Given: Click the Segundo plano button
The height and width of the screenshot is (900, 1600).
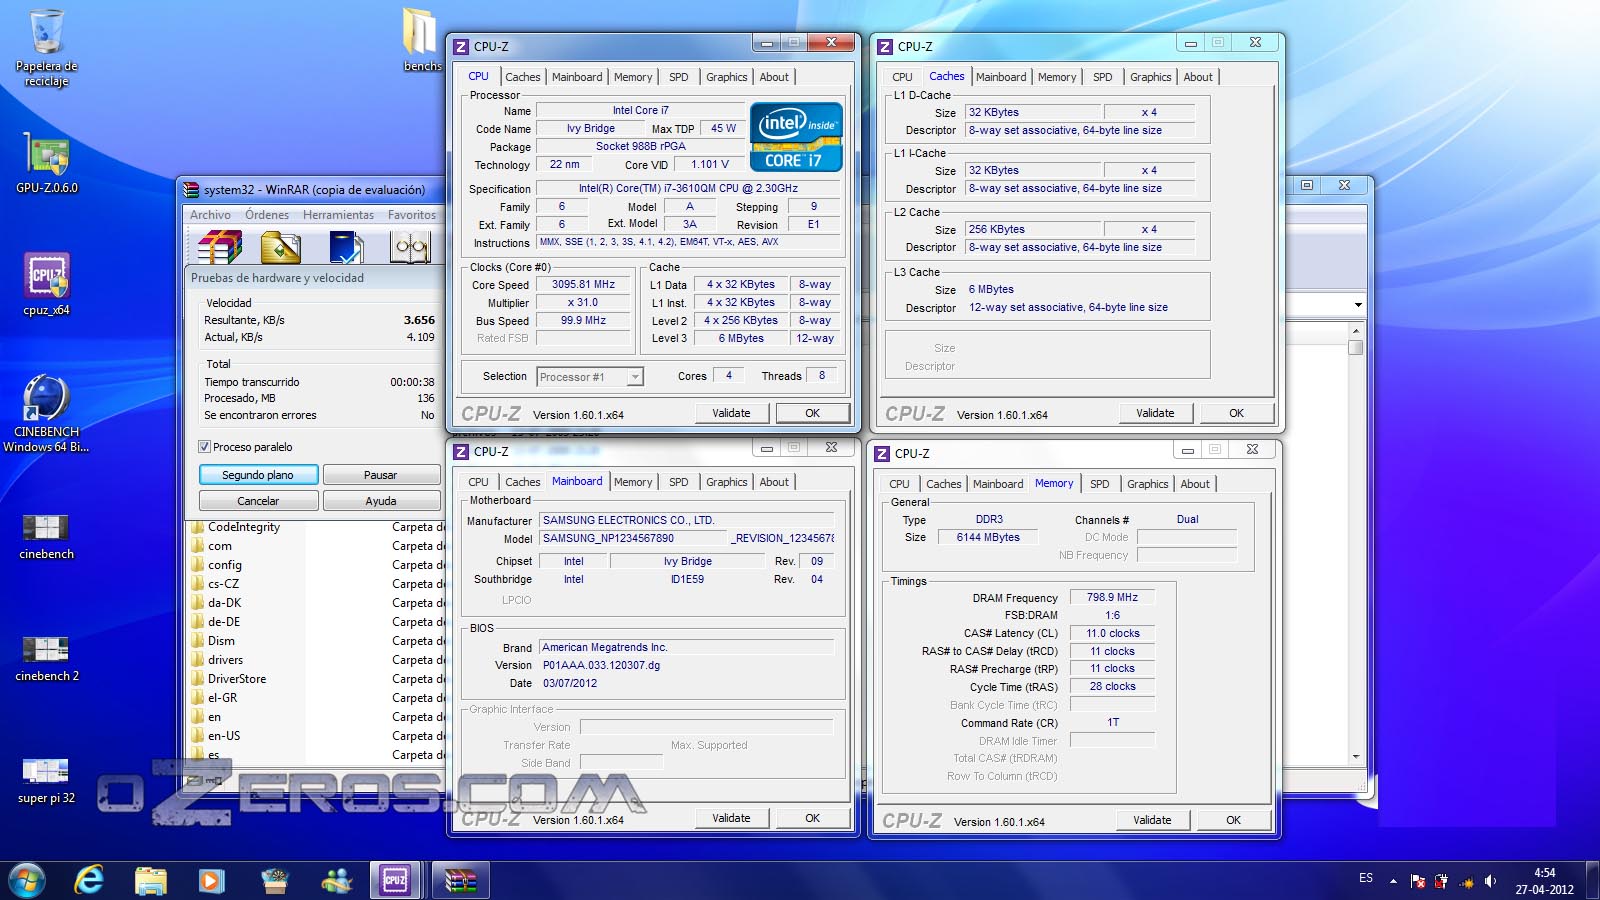Looking at the screenshot, I should [x=258, y=475].
